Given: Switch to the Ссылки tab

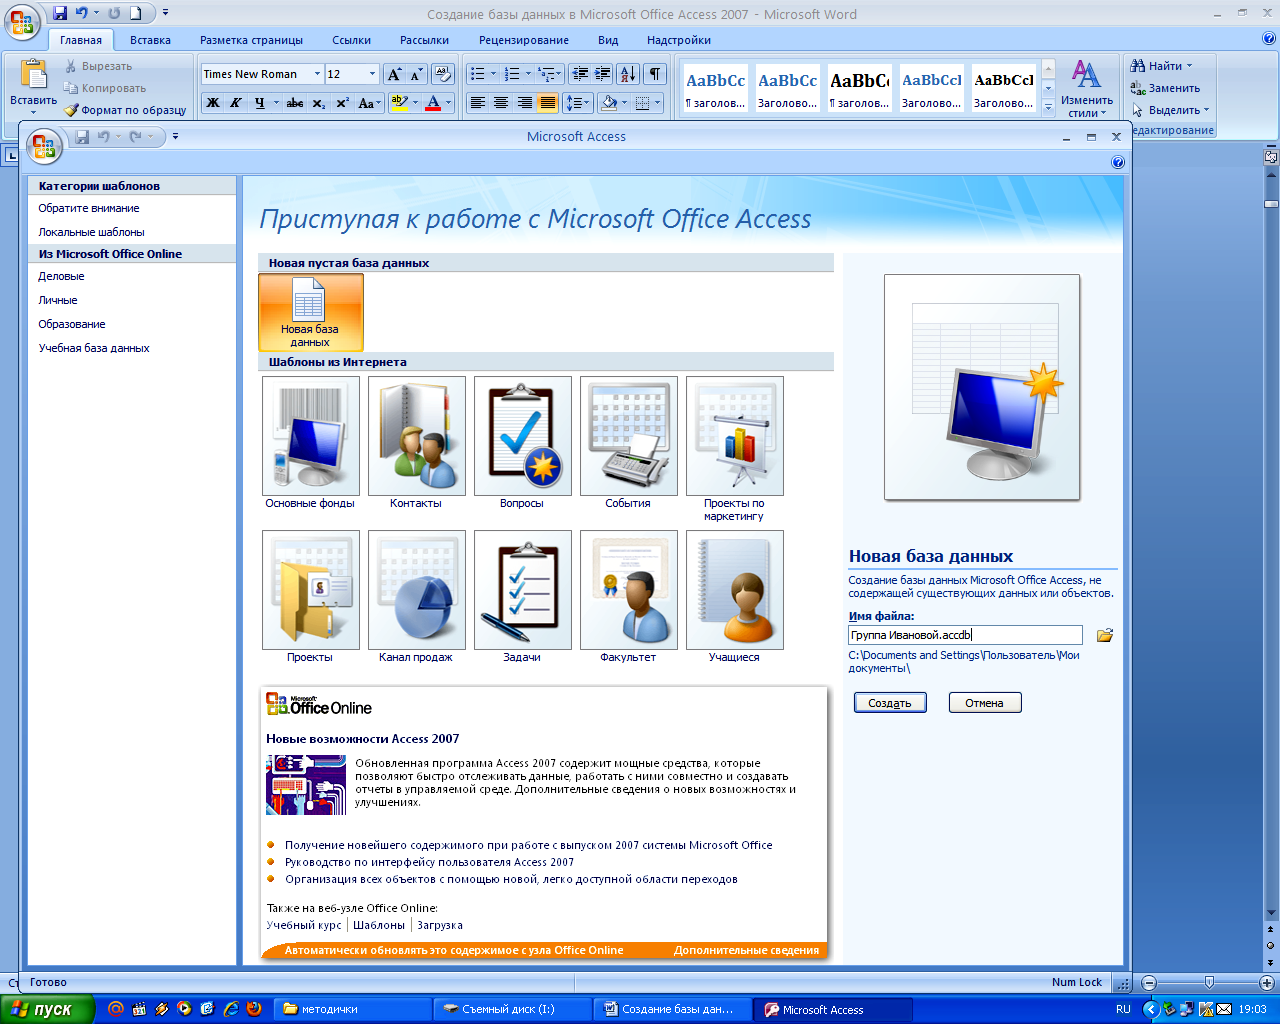Looking at the screenshot, I should coord(351,40).
